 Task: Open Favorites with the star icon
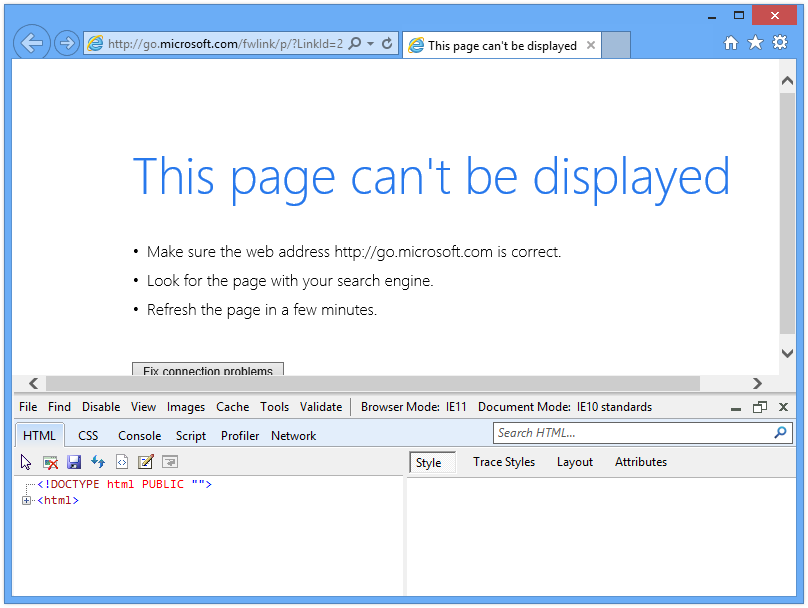coord(755,42)
